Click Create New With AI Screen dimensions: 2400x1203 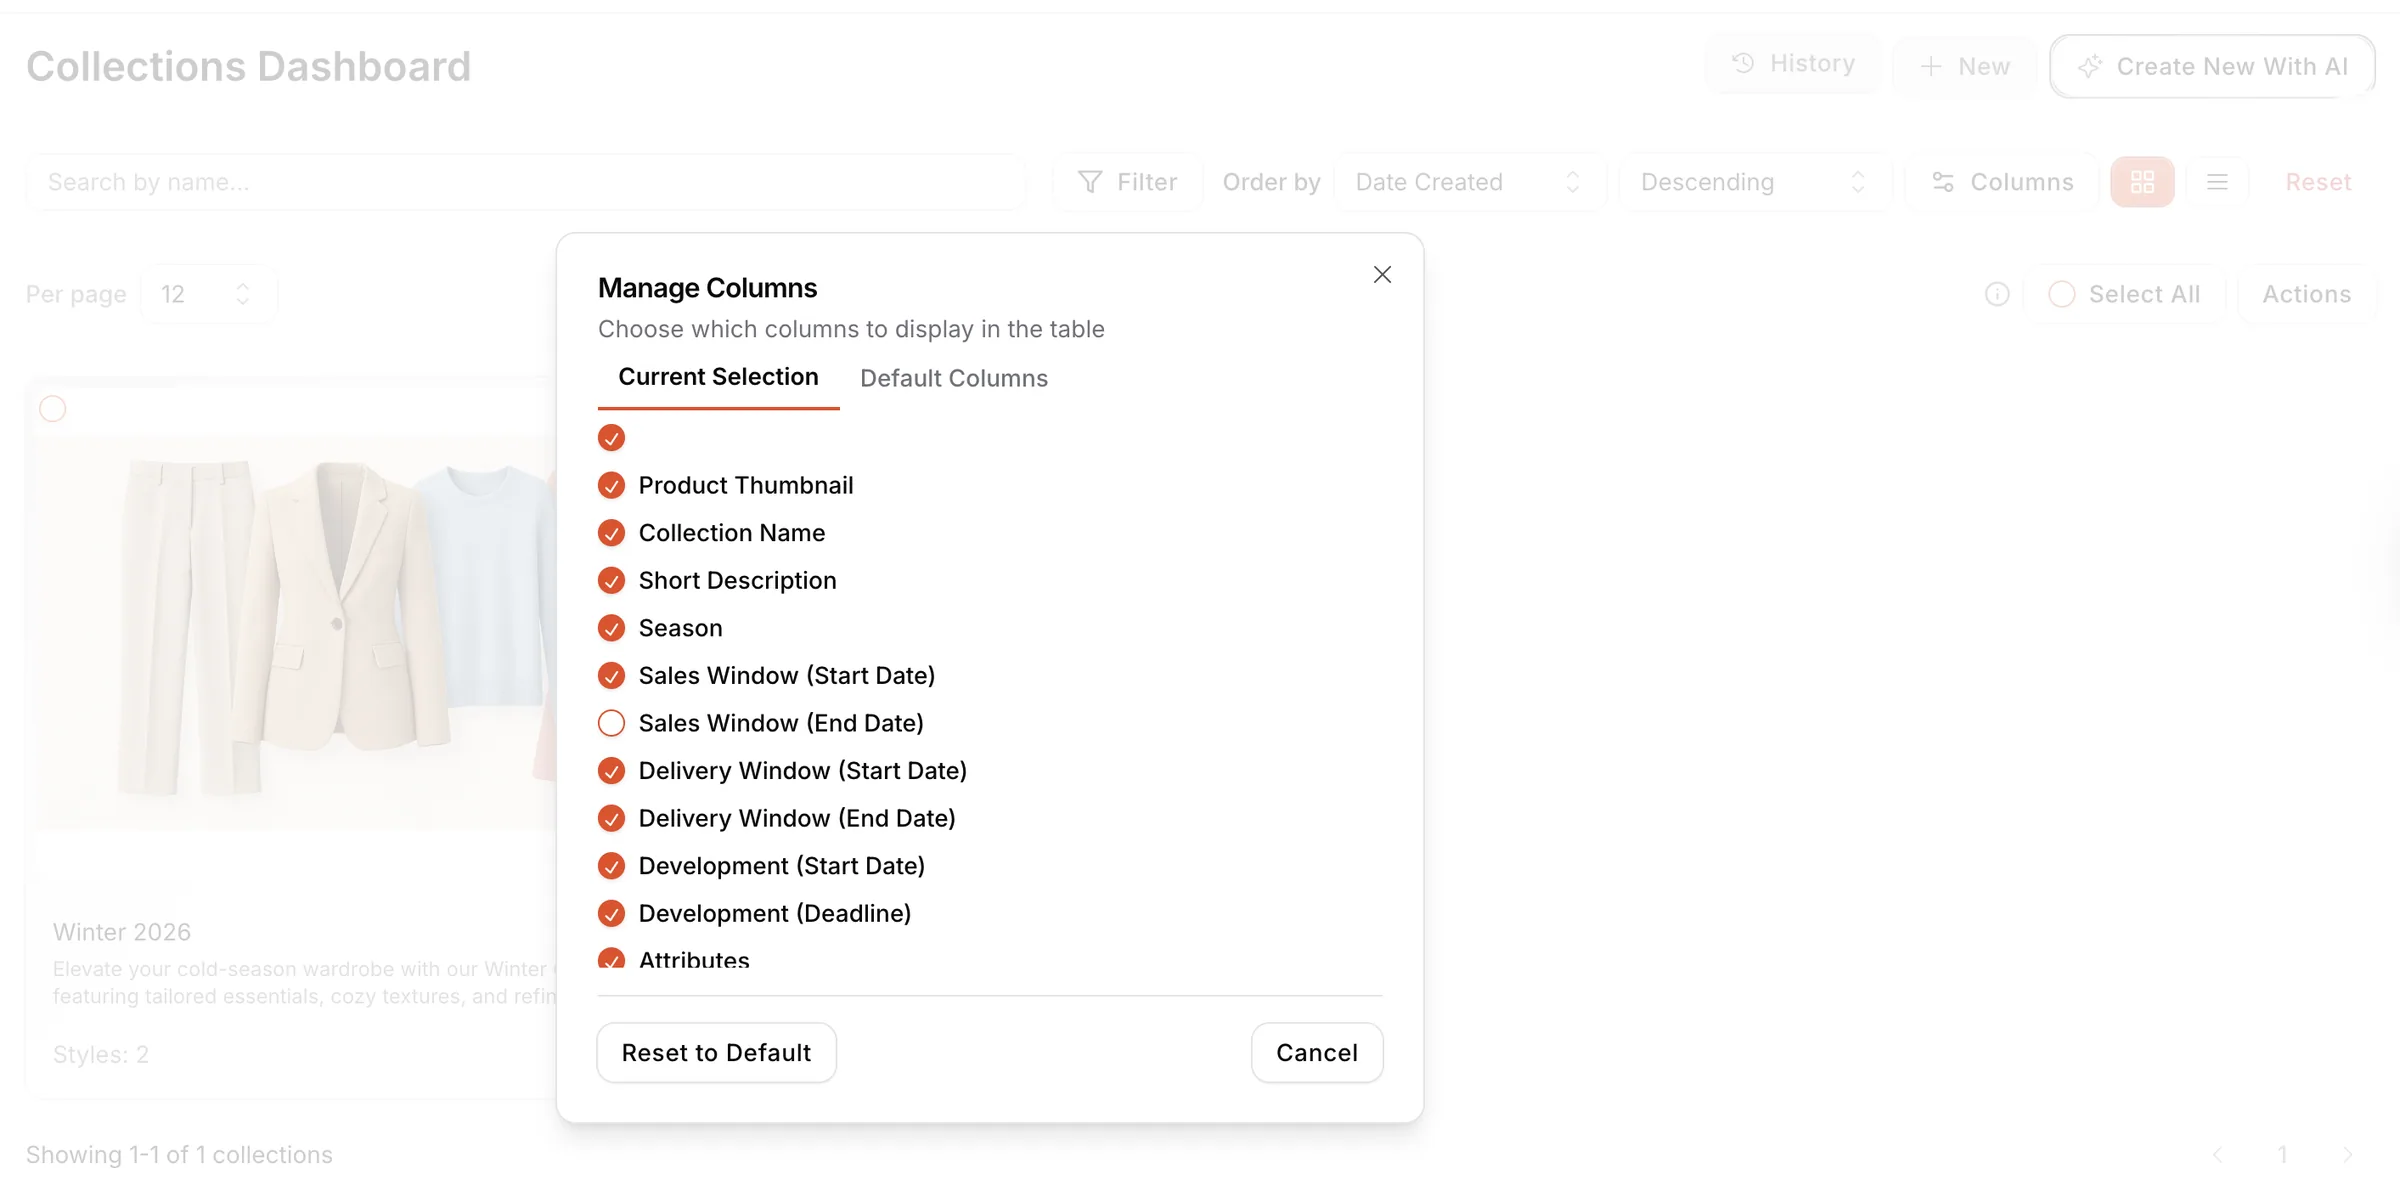tap(2212, 66)
